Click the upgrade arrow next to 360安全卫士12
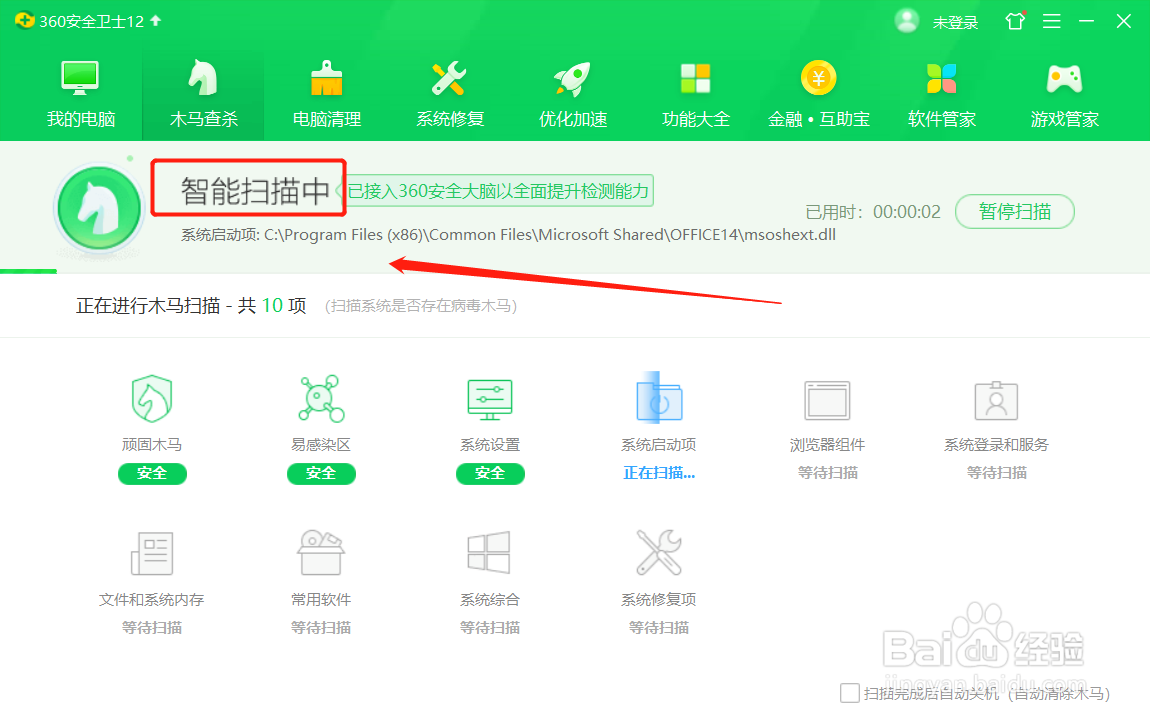The image size is (1150, 725). 155,21
